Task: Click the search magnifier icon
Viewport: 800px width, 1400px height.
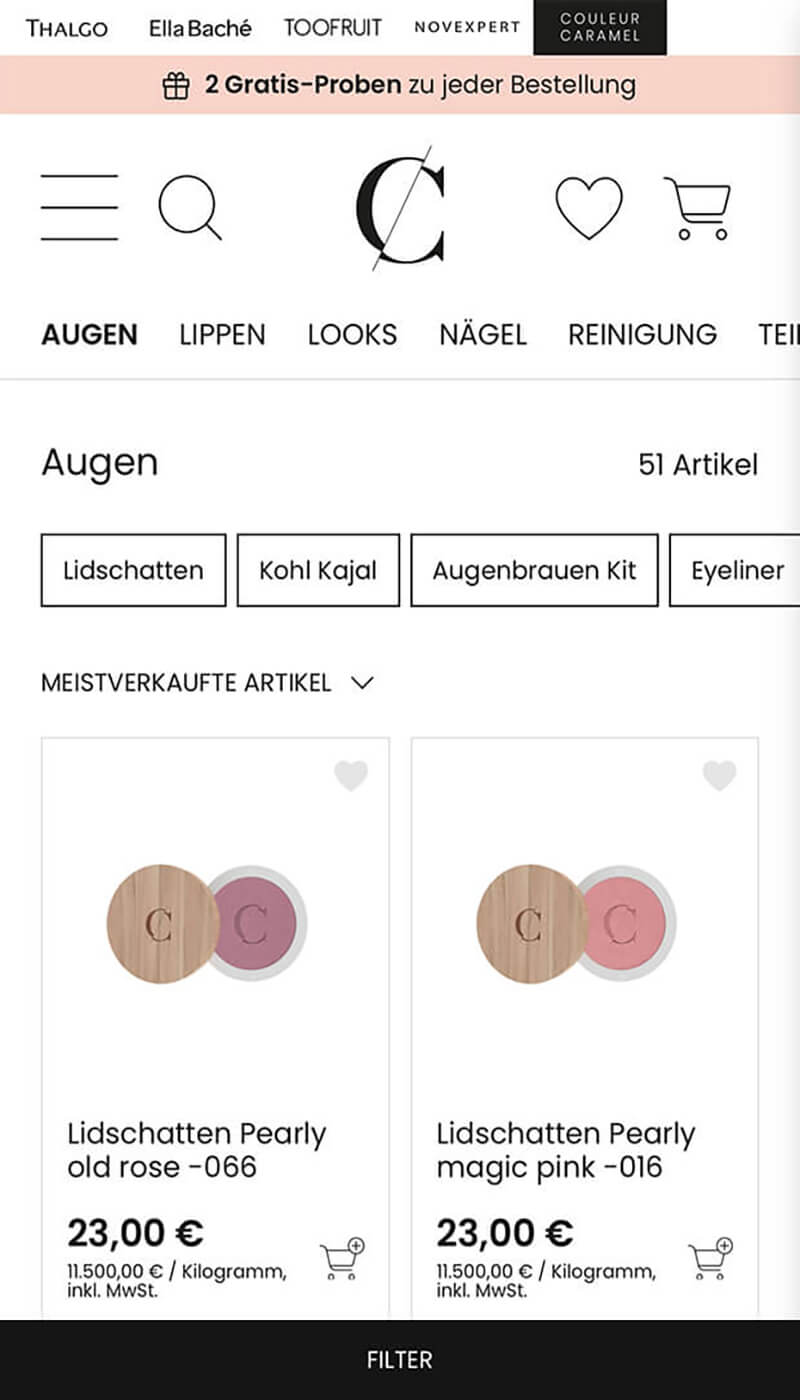Action: 189,208
